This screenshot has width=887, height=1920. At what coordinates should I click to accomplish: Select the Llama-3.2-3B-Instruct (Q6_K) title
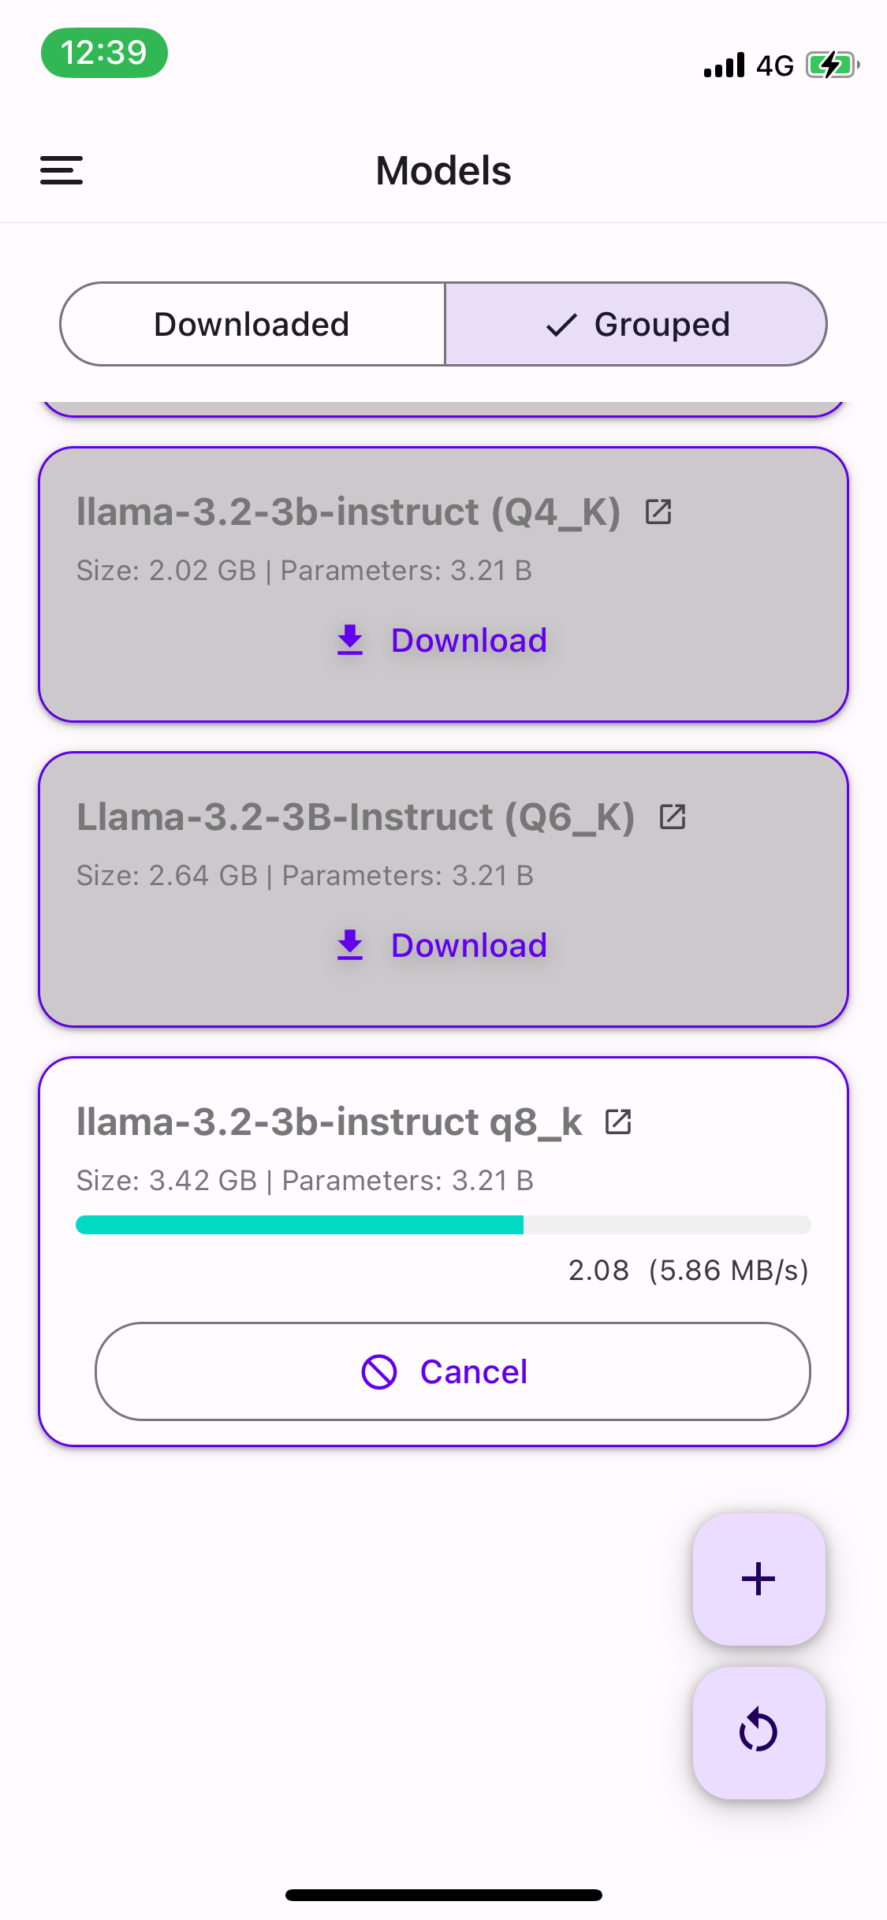355,817
